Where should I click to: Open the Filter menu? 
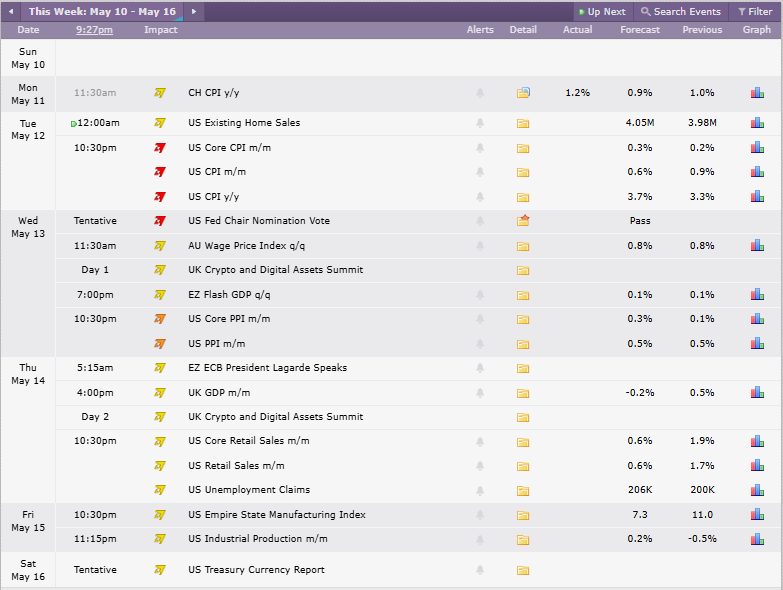755,11
